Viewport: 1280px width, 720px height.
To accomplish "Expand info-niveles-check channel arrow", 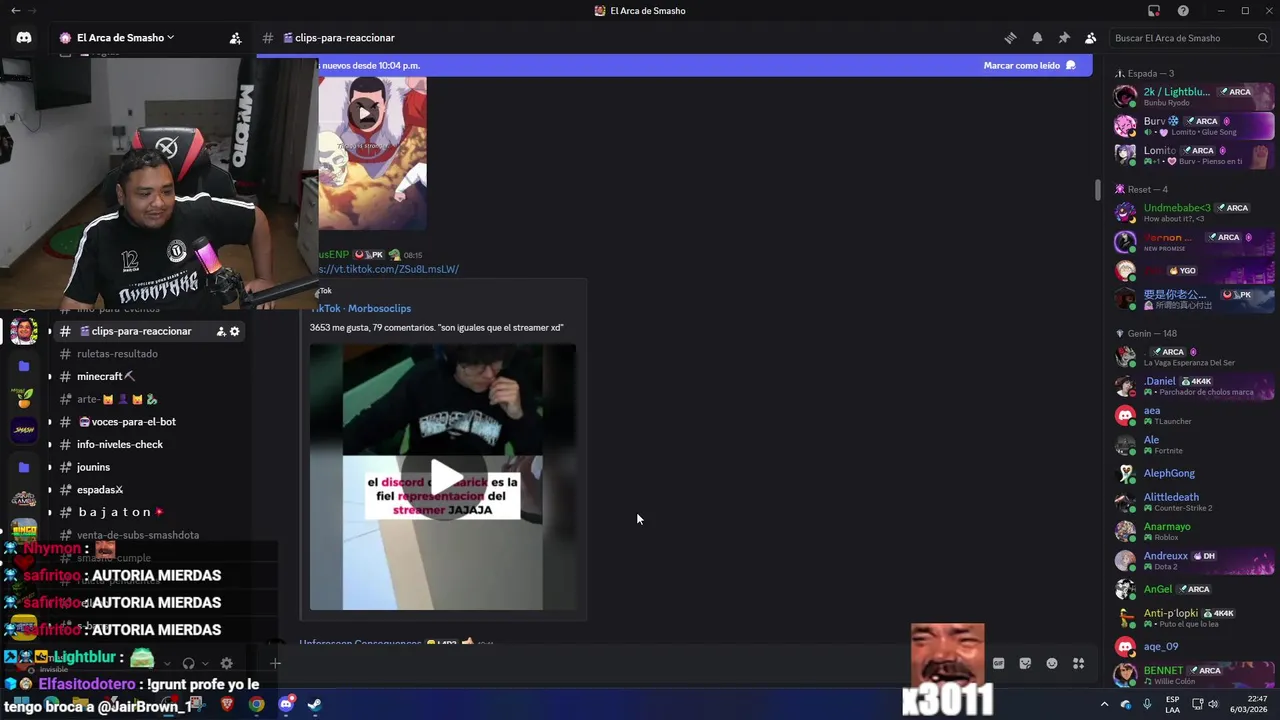I will pyautogui.click(x=50, y=445).
